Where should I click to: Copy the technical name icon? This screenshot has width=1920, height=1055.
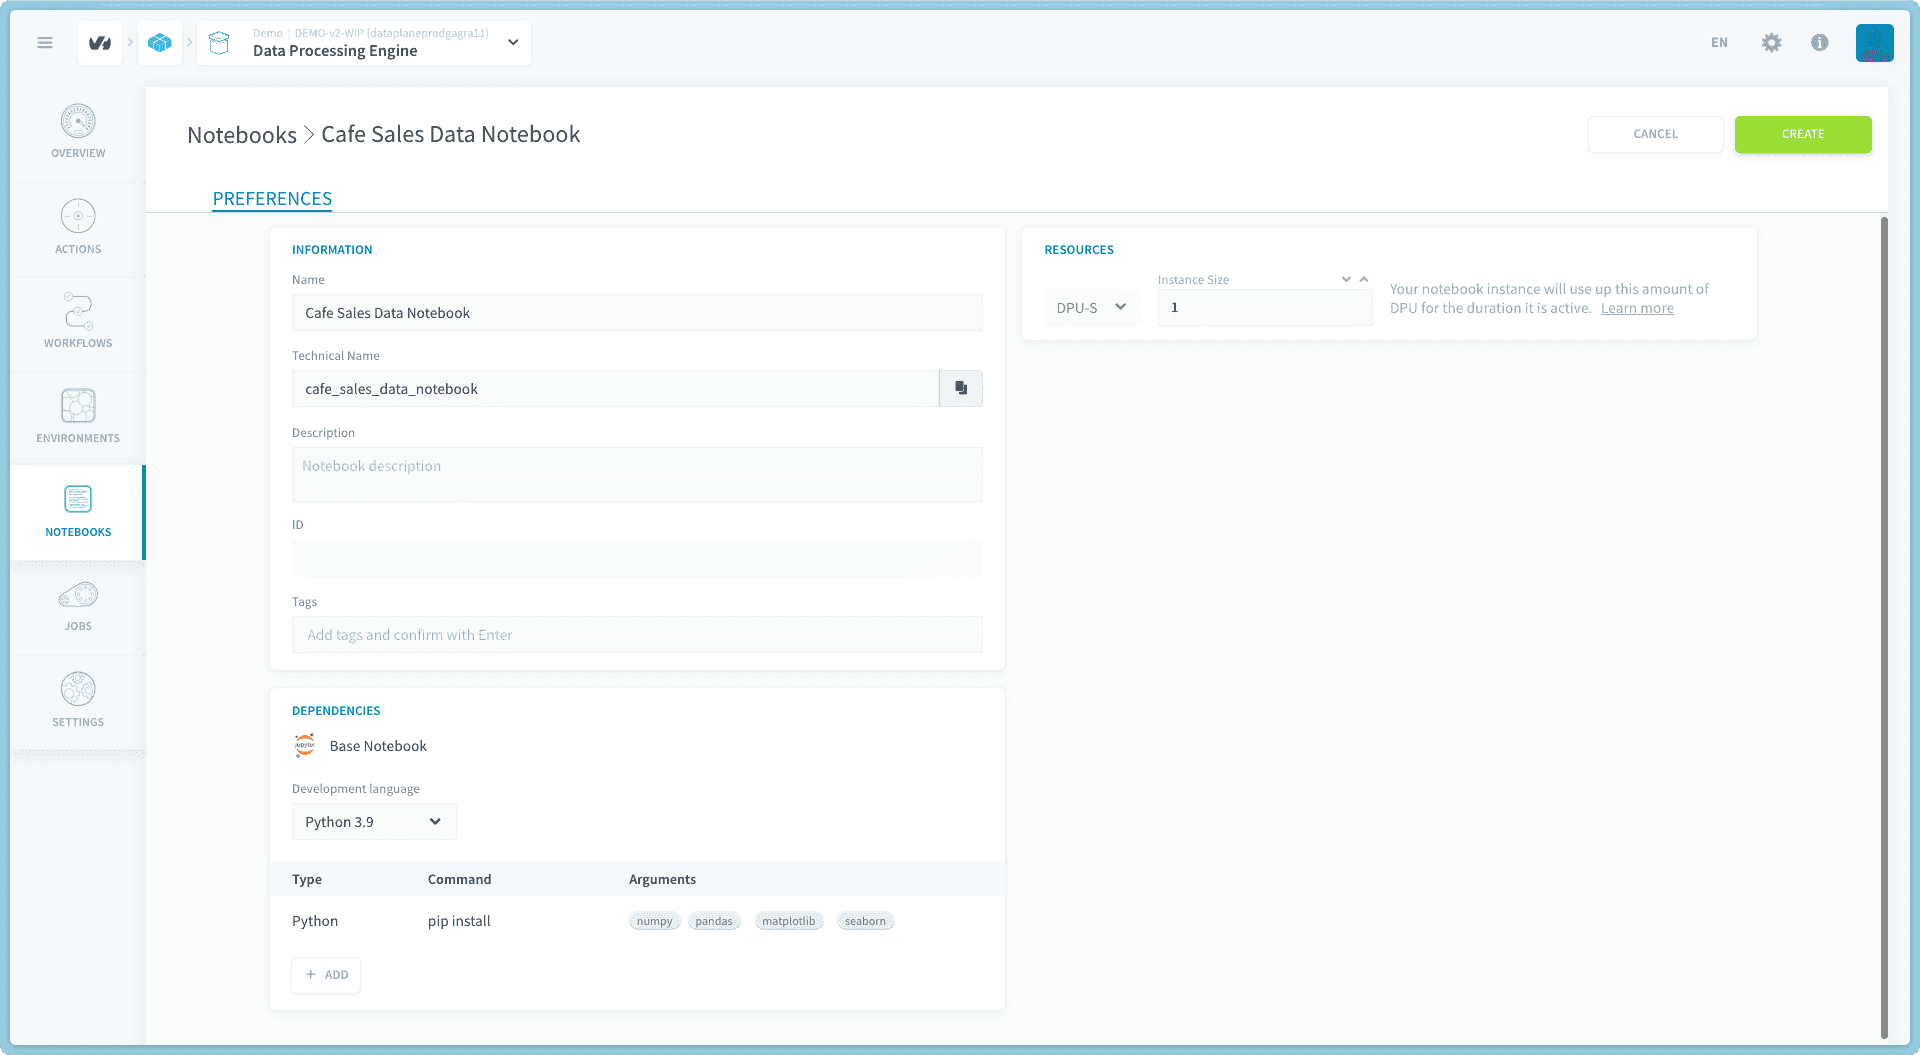pyautogui.click(x=961, y=389)
